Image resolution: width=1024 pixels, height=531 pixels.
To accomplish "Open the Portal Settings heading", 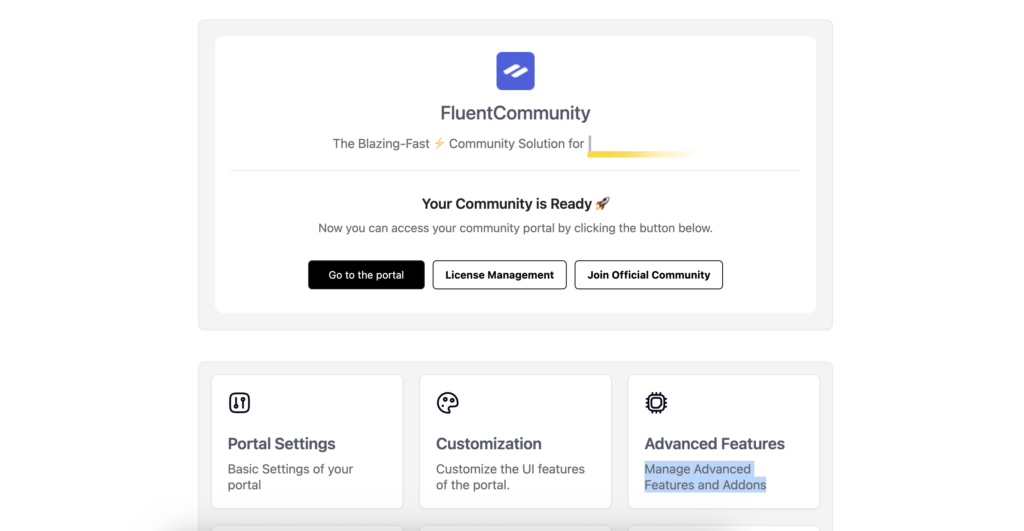I will [x=281, y=443].
